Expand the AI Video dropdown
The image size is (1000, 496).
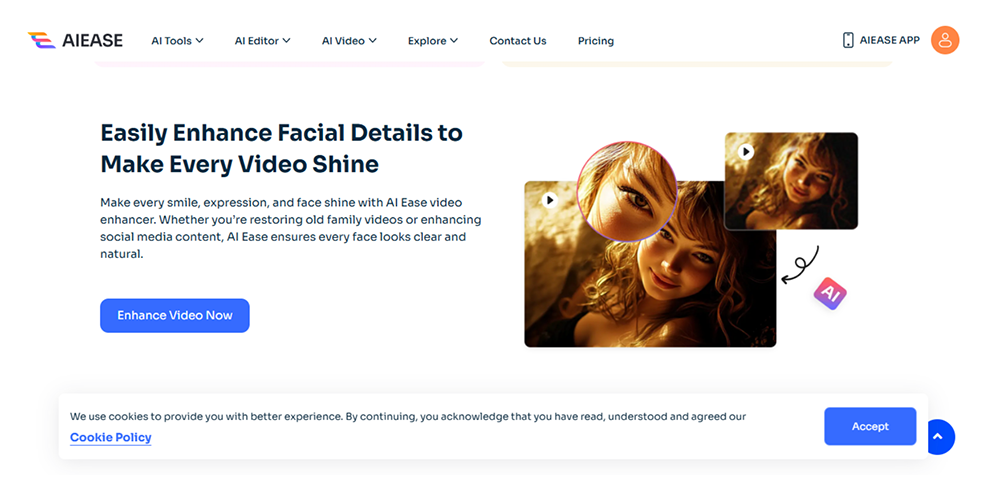pos(349,41)
